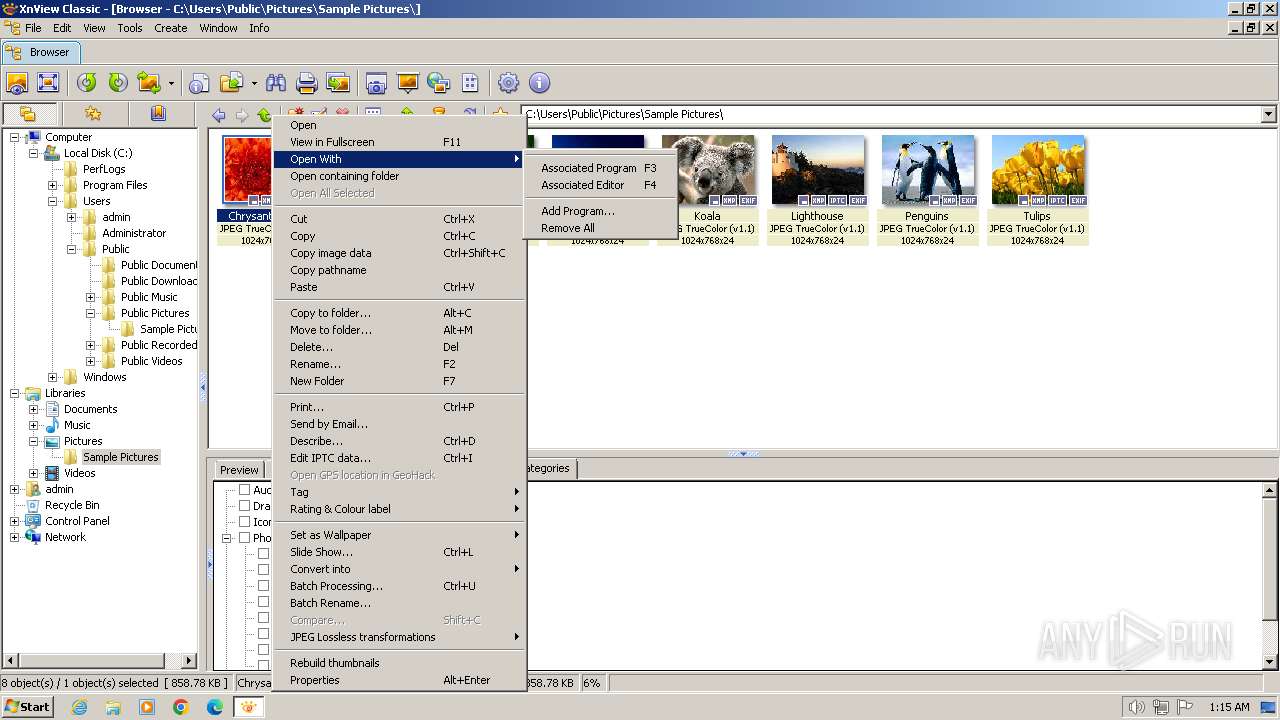Check the 'Pho...' category checkbox
This screenshot has width=1280, height=720.
[x=244, y=538]
